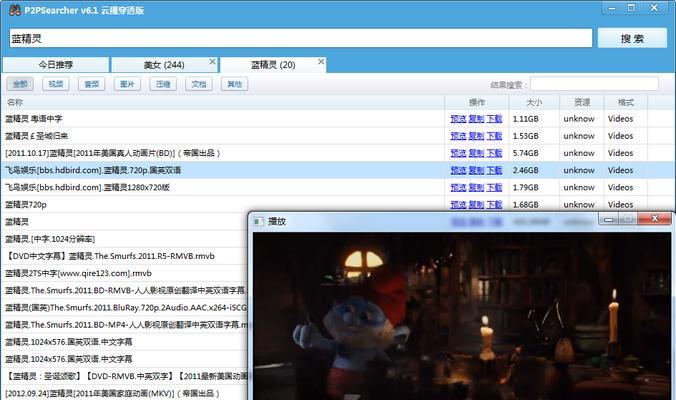Click the 搜索 search button
The height and width of the screenshot is (400, 676).
pyautogui.click(x=632, y=38)
